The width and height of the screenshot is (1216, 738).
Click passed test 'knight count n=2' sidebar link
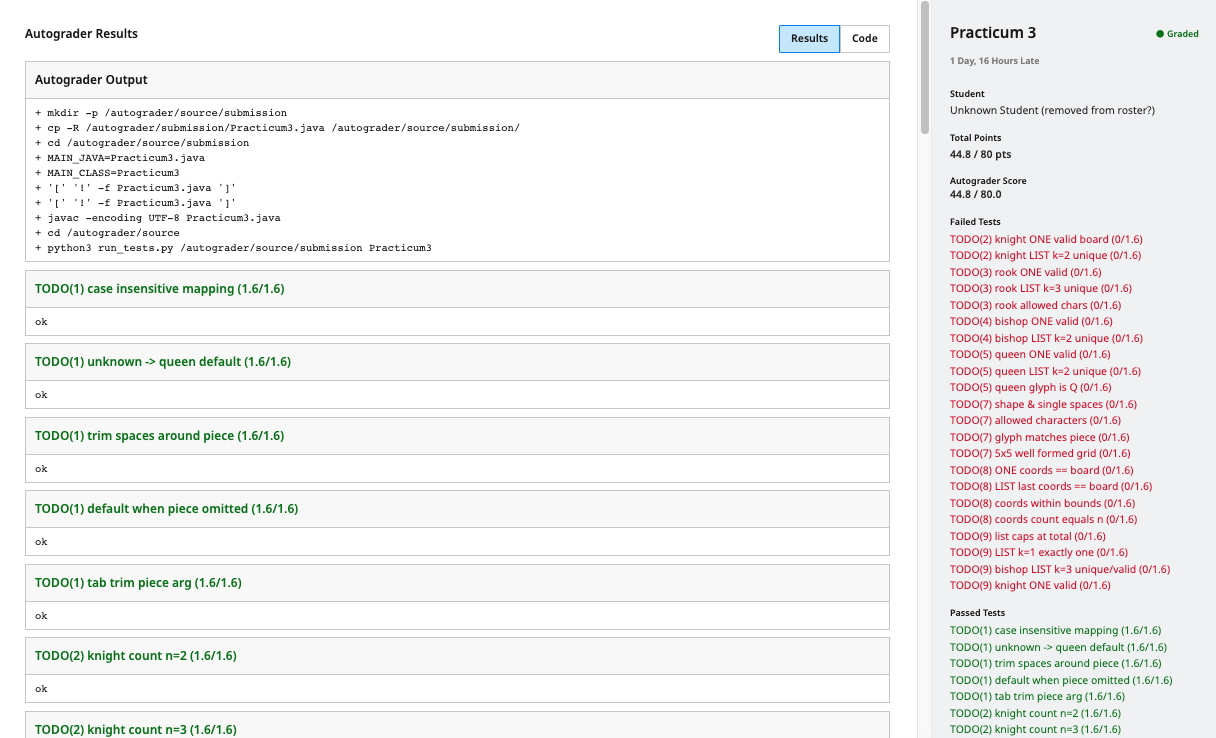pyautogui.click(x=1035, y=713)
